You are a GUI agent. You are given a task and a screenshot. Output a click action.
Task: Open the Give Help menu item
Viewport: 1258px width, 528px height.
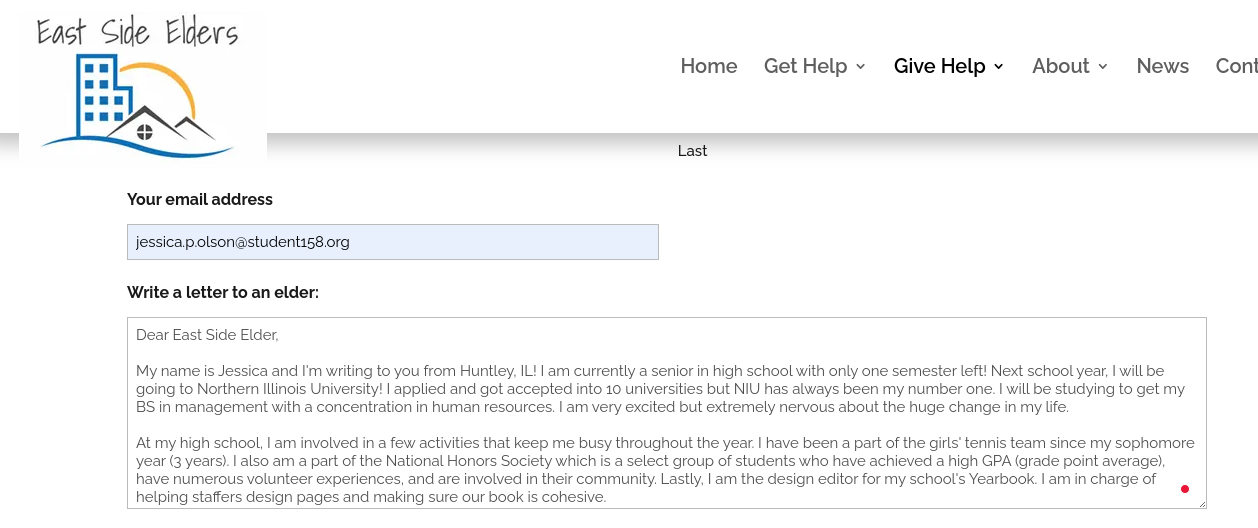click(x=940, y=66)
